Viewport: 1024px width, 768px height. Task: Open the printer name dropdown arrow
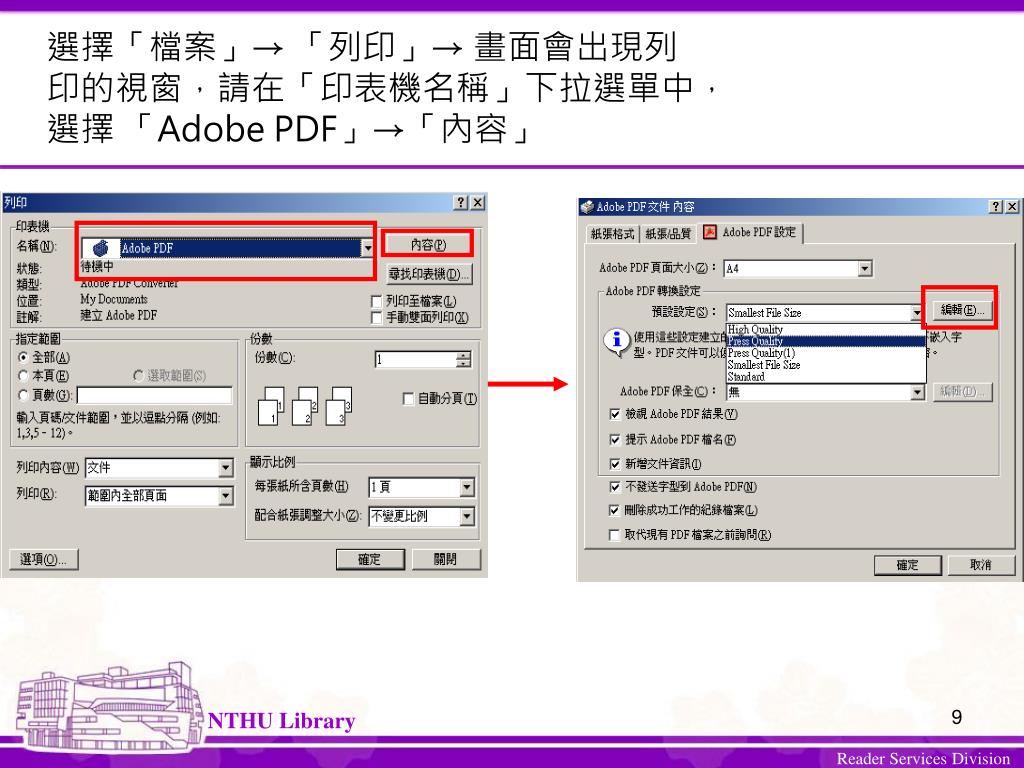367,248
